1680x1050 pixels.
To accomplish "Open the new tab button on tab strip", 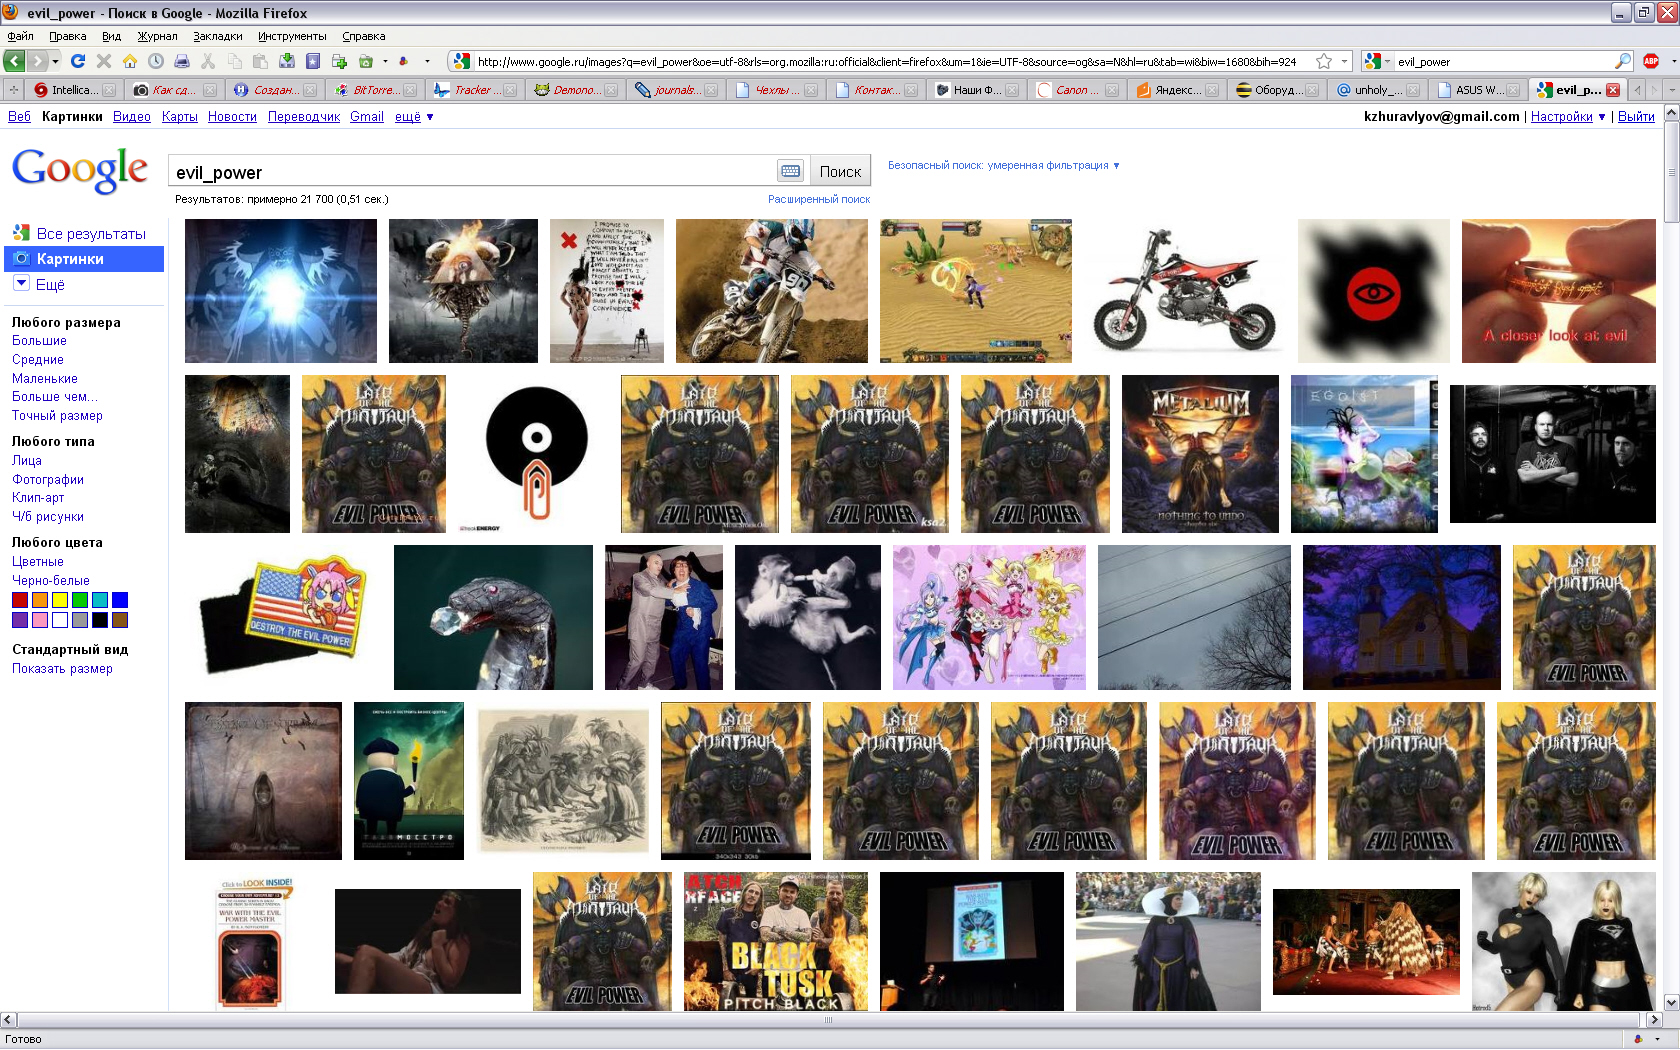I will click(x=14, y=90).
